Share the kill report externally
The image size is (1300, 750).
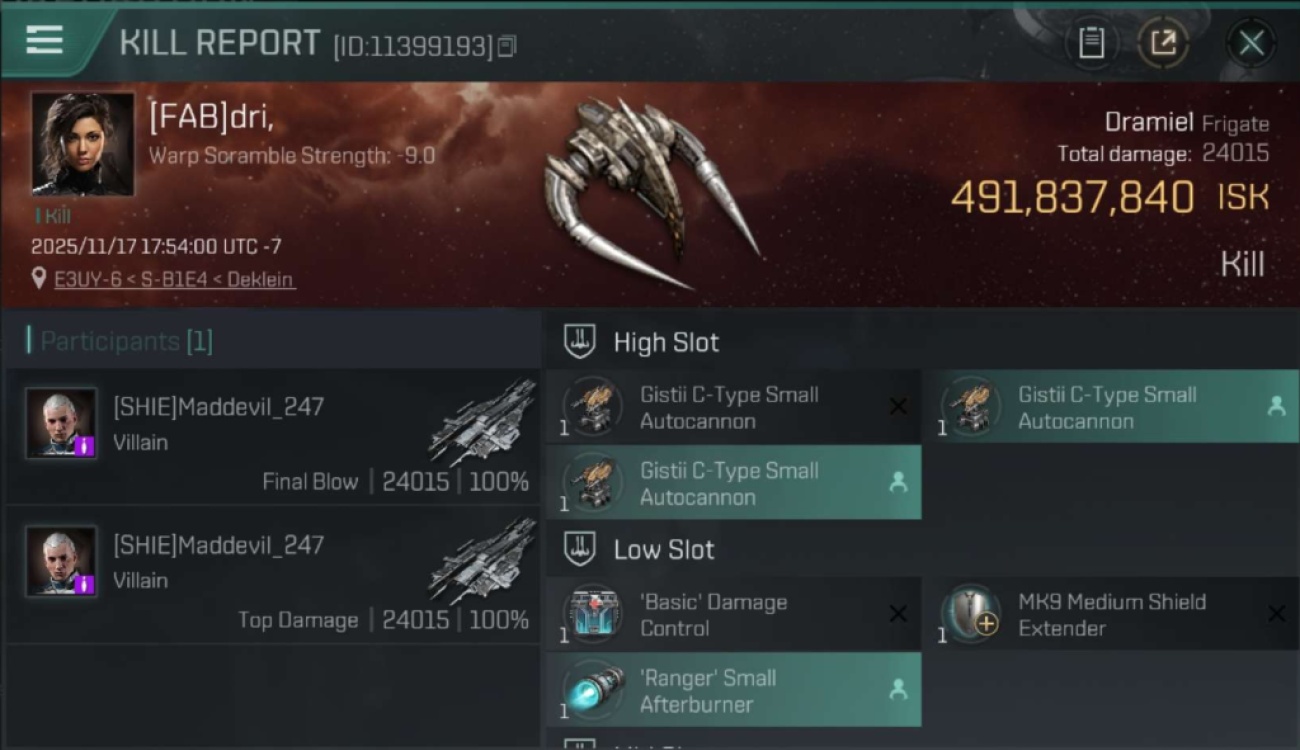point(1163,43)
